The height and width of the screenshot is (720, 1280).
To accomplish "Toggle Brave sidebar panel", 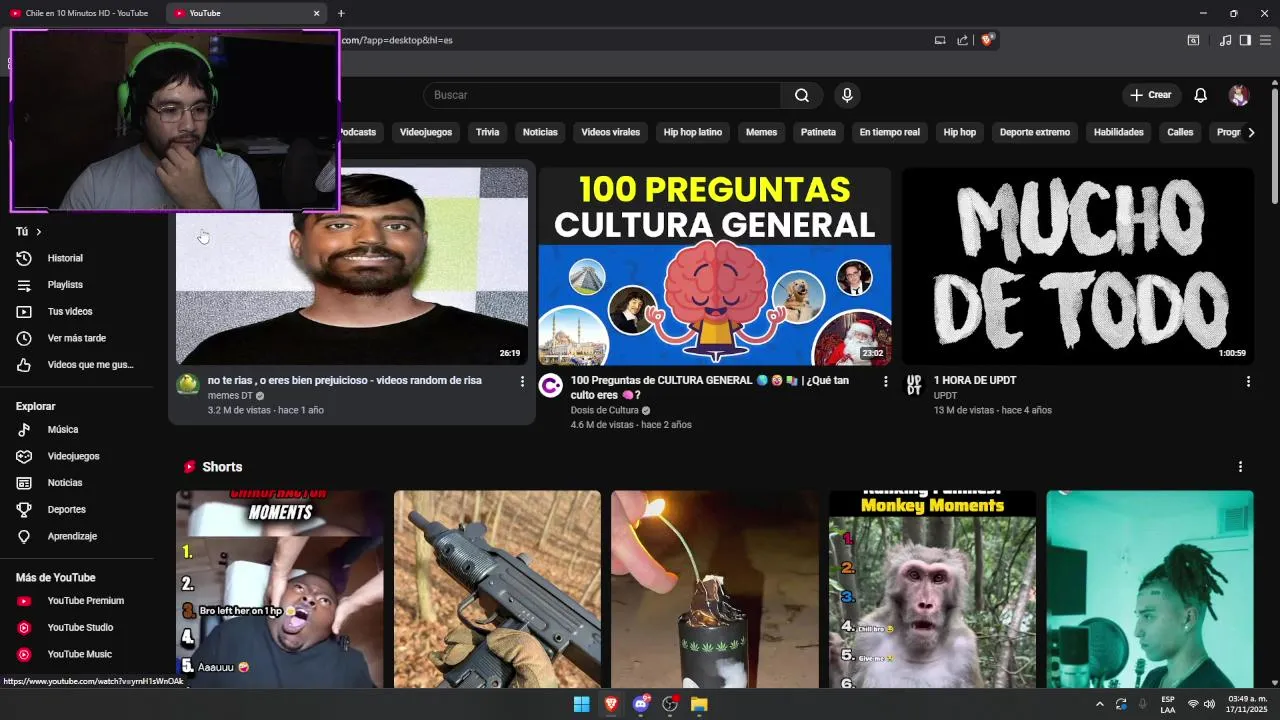I will [1245, 40].
